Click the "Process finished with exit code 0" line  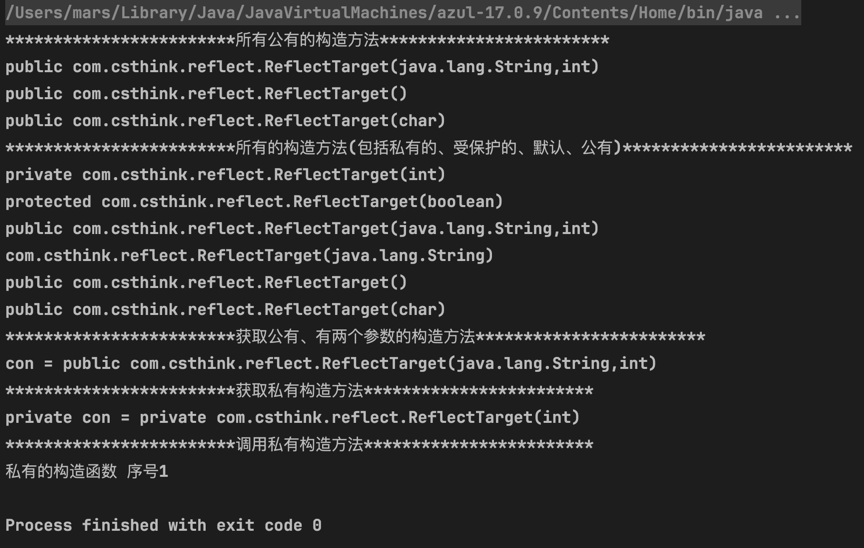pos(163,525)
